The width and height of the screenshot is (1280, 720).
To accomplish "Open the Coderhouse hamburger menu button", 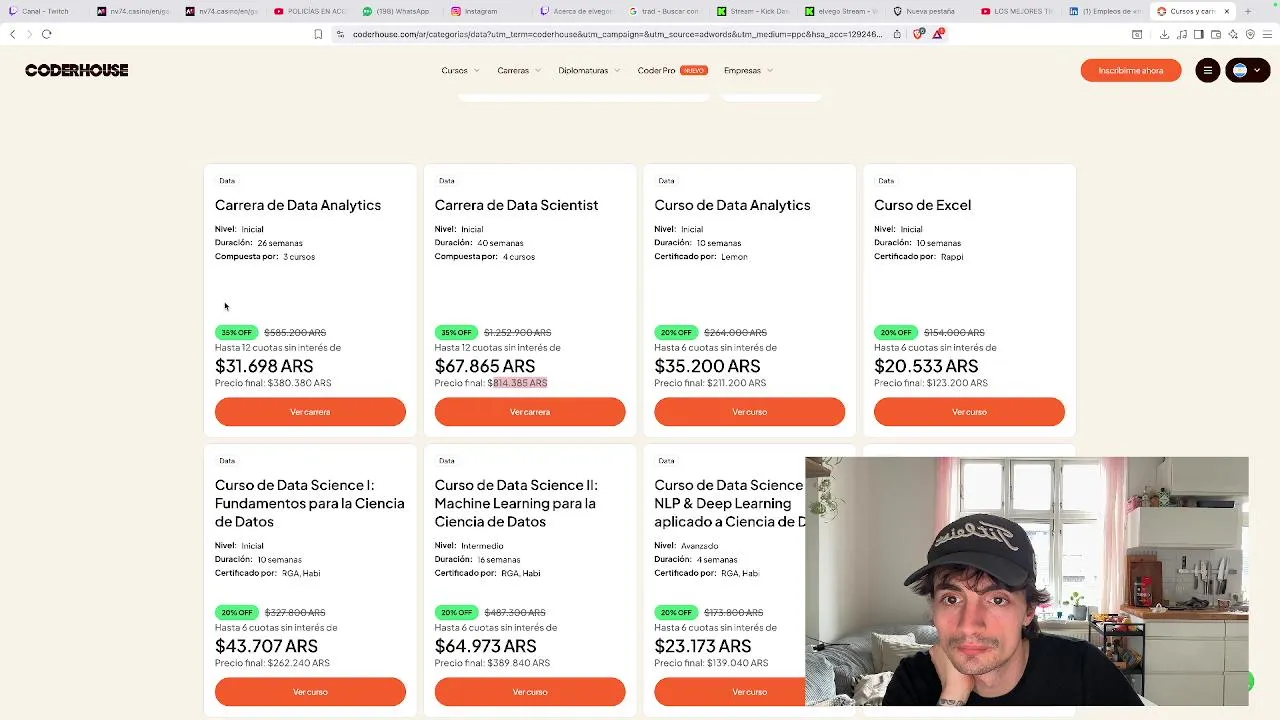I will click(1208, 70).
